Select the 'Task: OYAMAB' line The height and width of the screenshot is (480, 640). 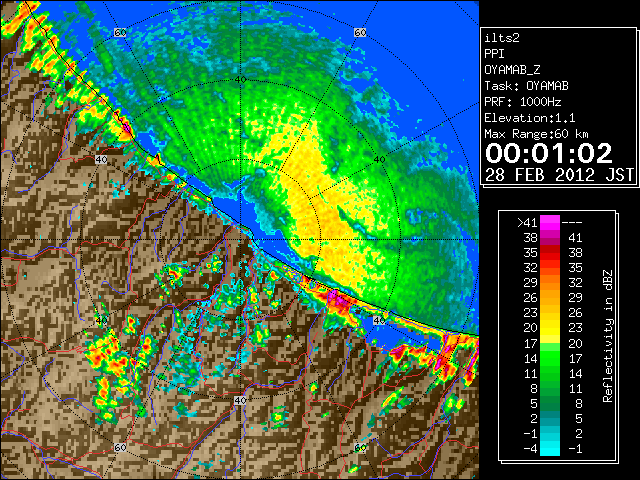coord(526,86)
